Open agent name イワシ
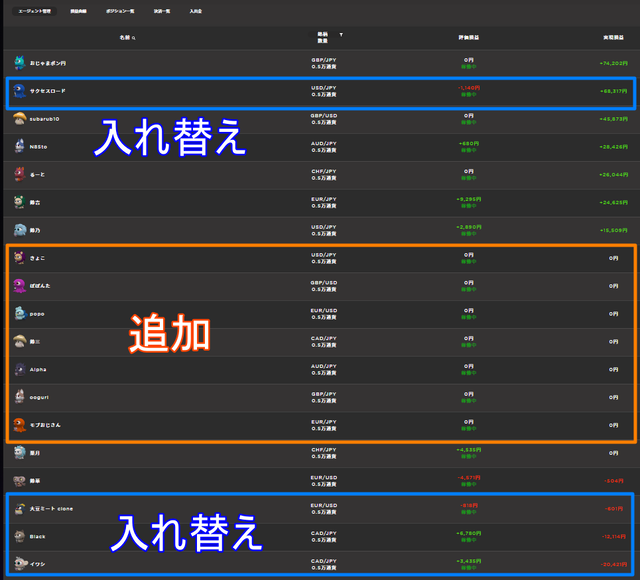 pos(37,564)
